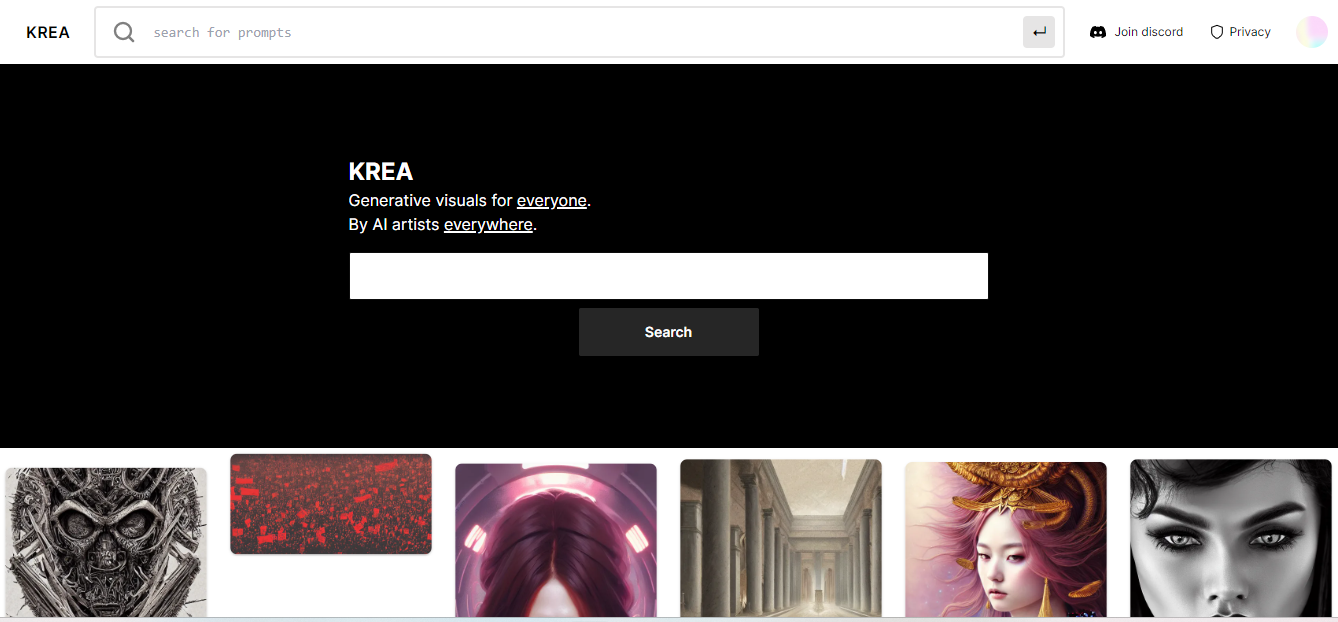Open the black-and-white woman face thumbnail
The image size is (1338, 622).
point(1231,538)
